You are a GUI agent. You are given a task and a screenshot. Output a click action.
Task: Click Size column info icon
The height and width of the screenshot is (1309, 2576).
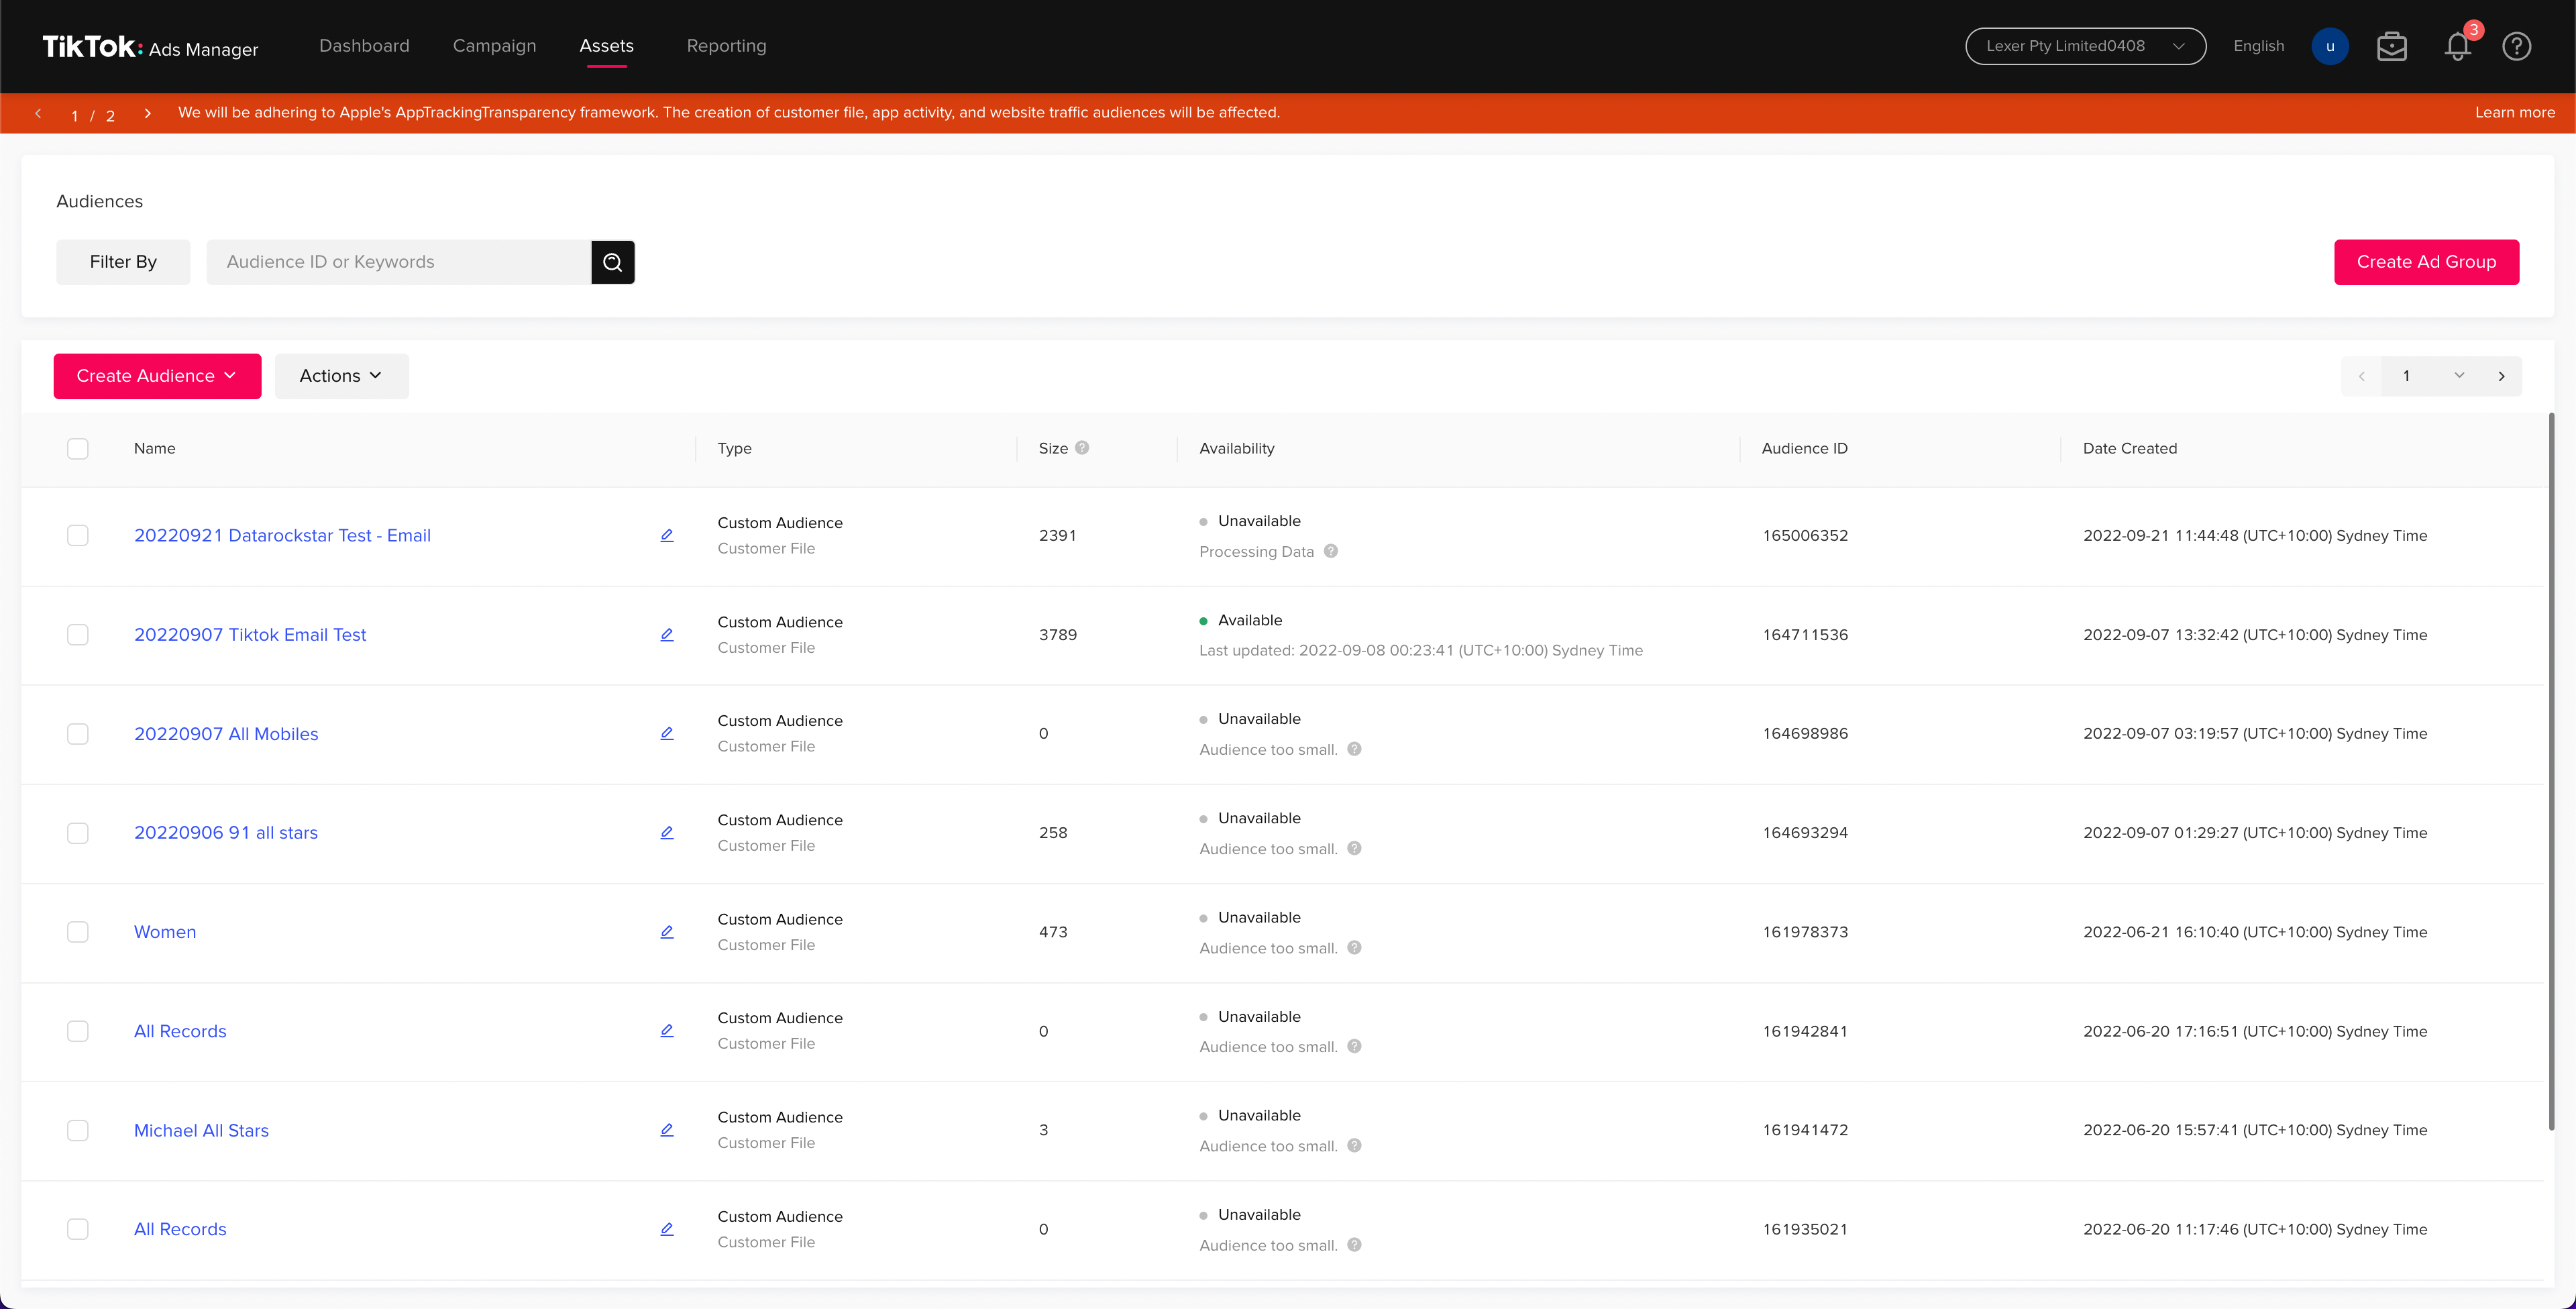click(x=1082, y=448)
